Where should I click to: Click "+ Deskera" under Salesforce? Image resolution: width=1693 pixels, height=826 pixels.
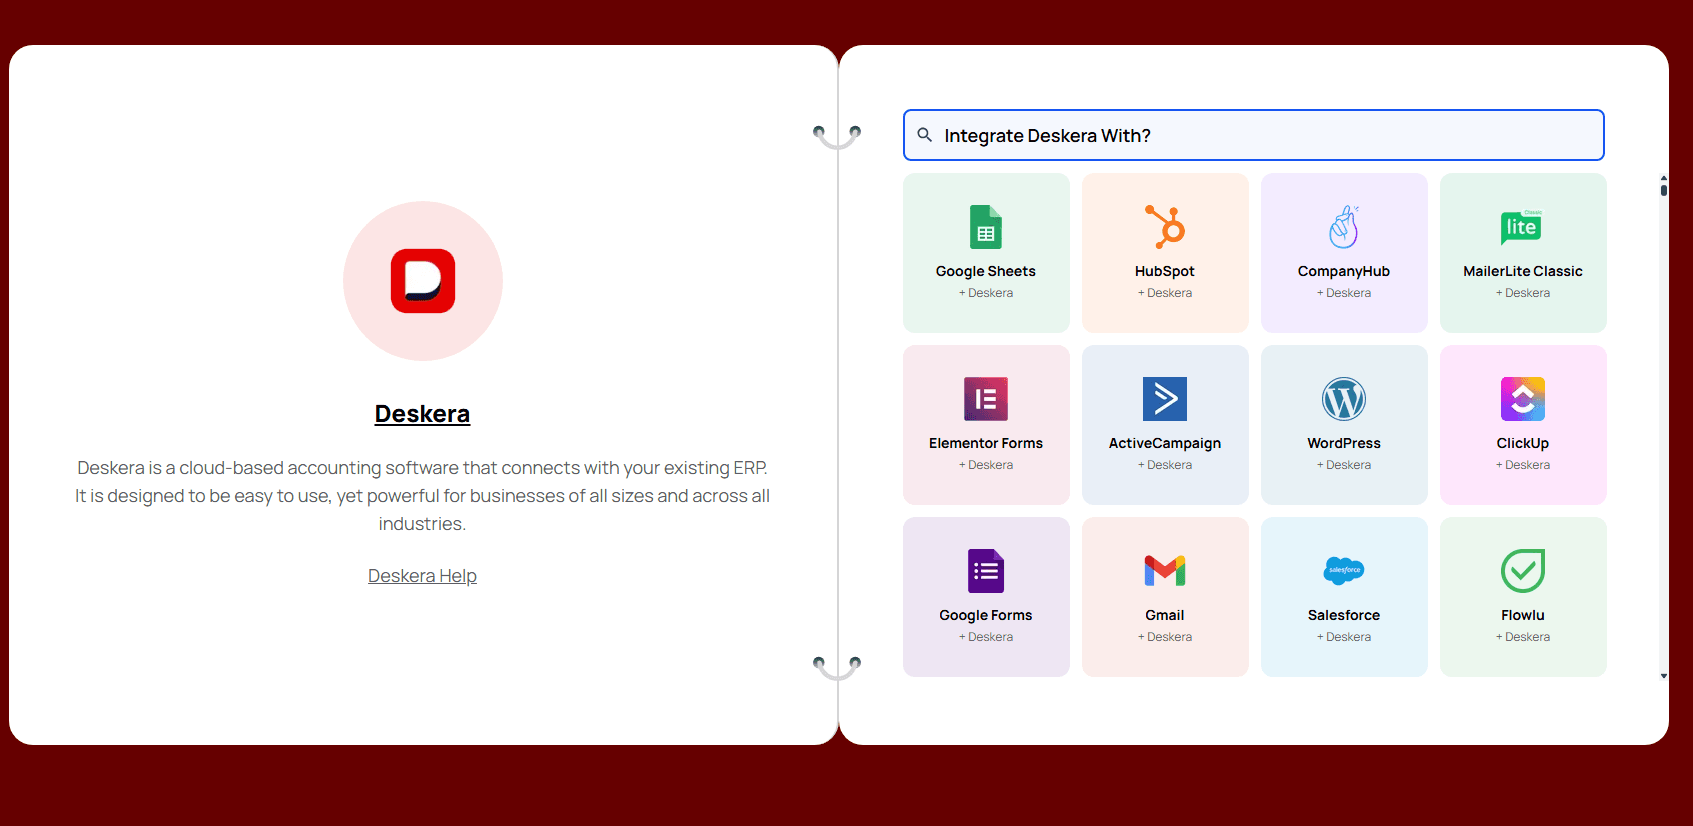coord(1344,637)
